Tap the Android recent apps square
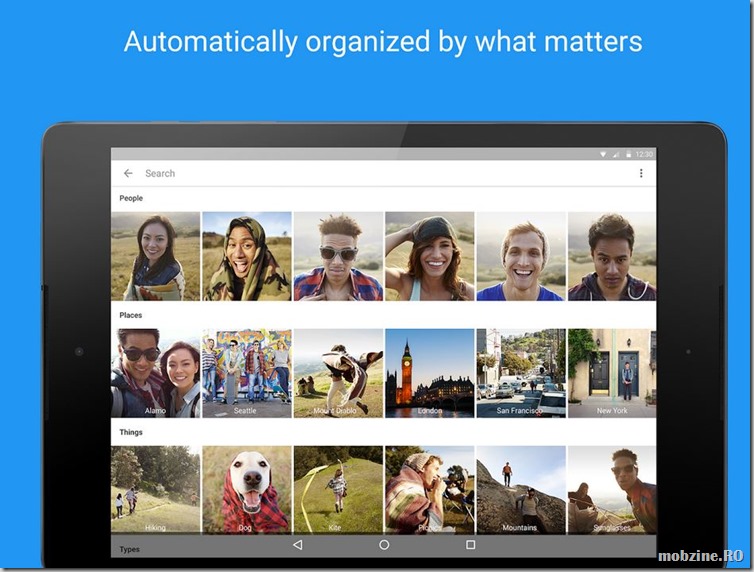This screenshot has height=572, width=754. click(x=471, y=545)
